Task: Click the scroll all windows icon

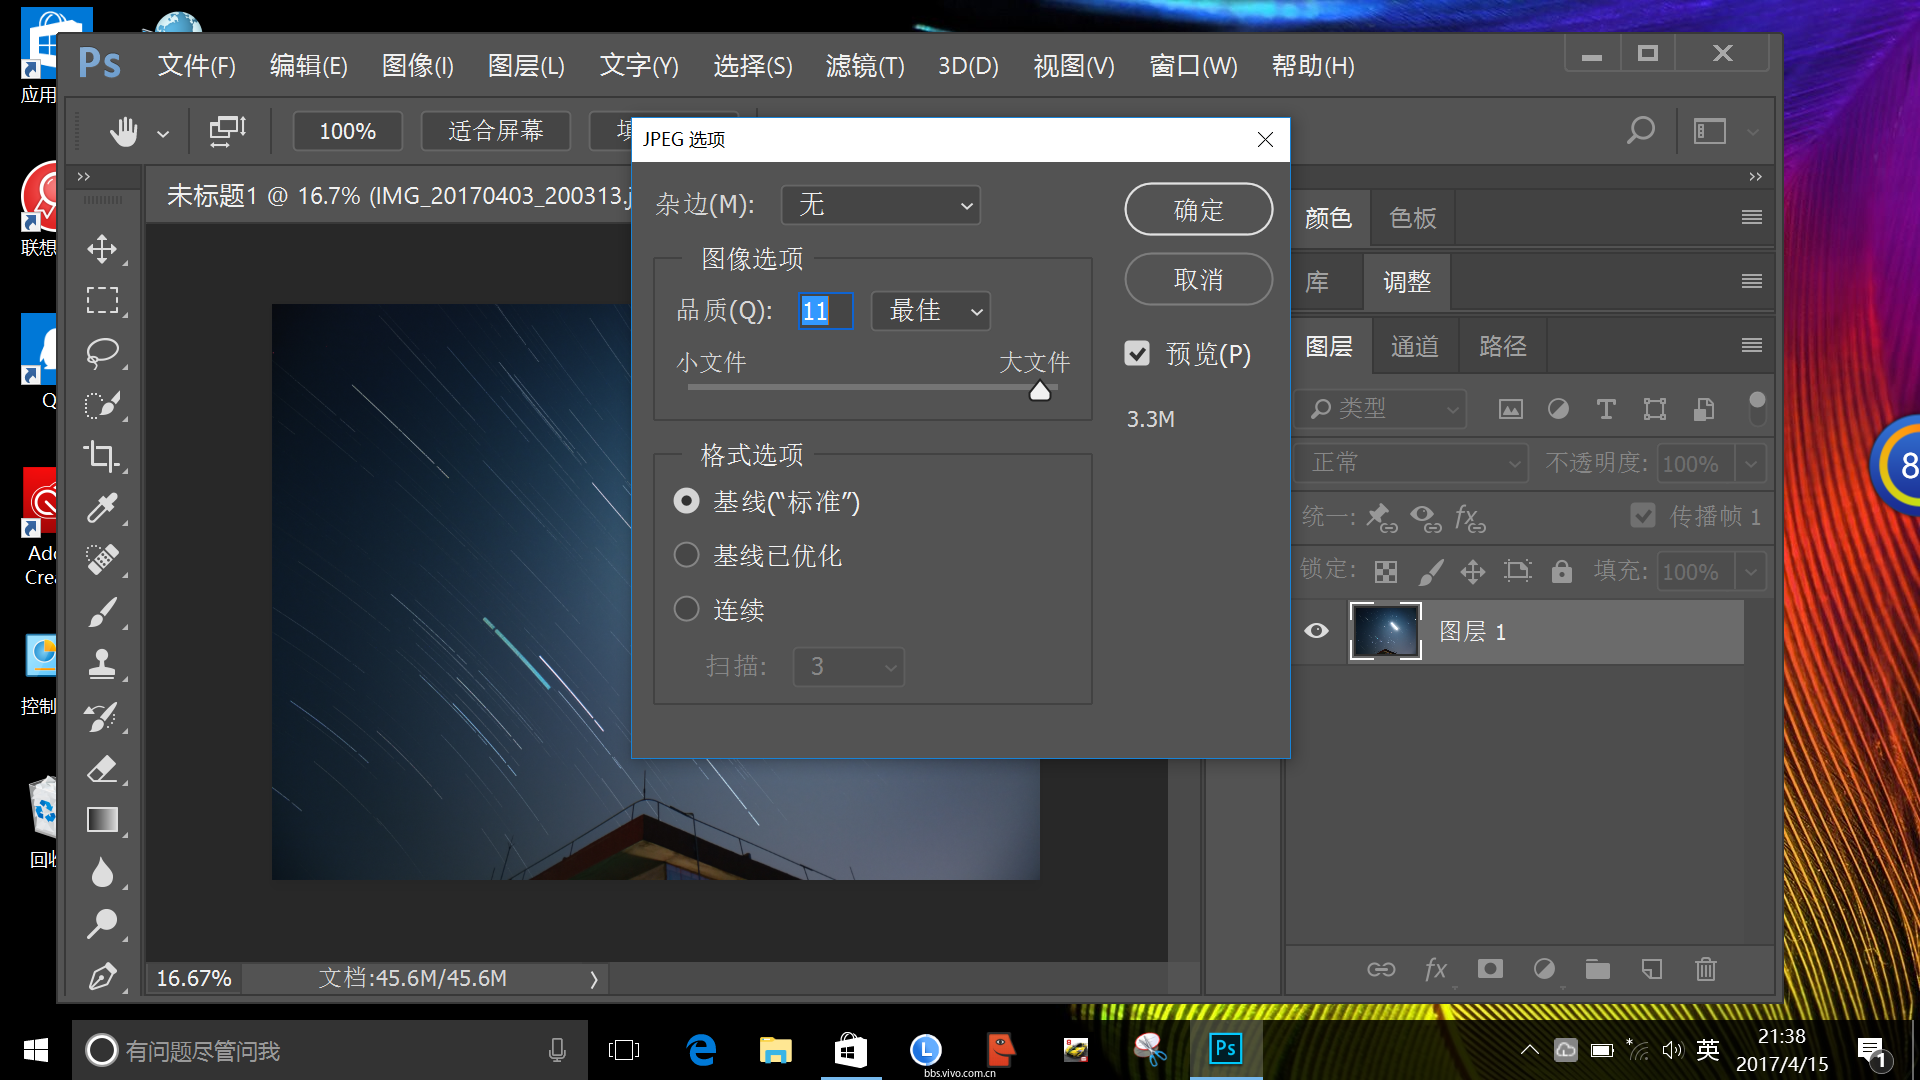Action: 228,131
